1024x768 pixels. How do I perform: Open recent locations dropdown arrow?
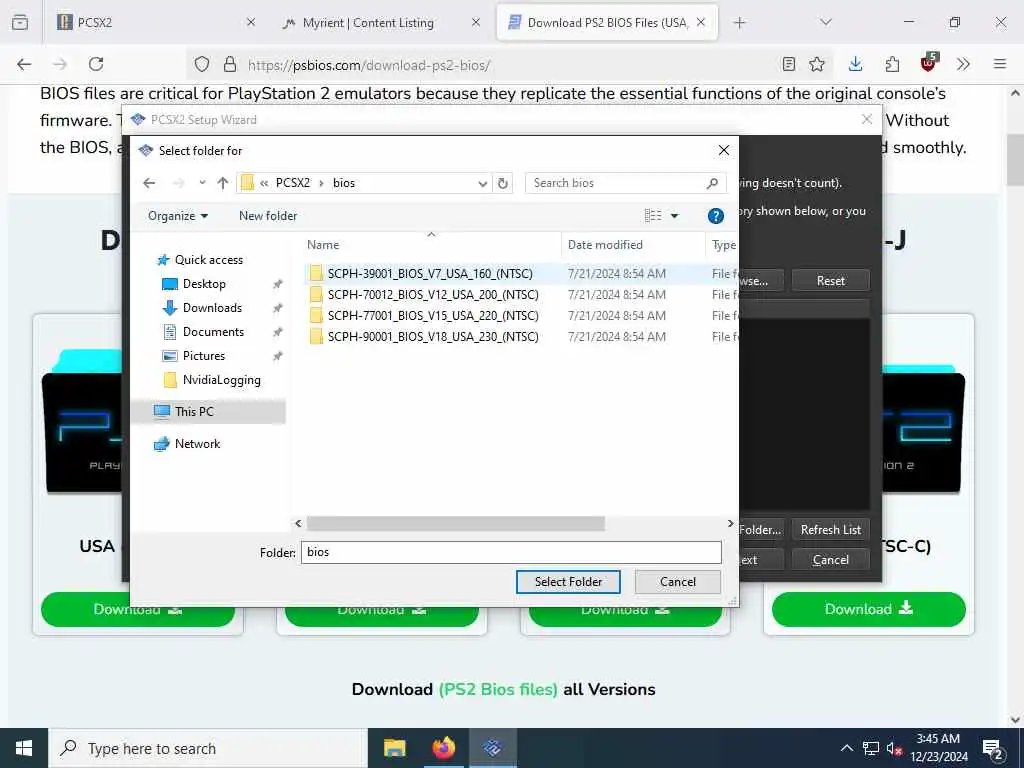[202, 183]
